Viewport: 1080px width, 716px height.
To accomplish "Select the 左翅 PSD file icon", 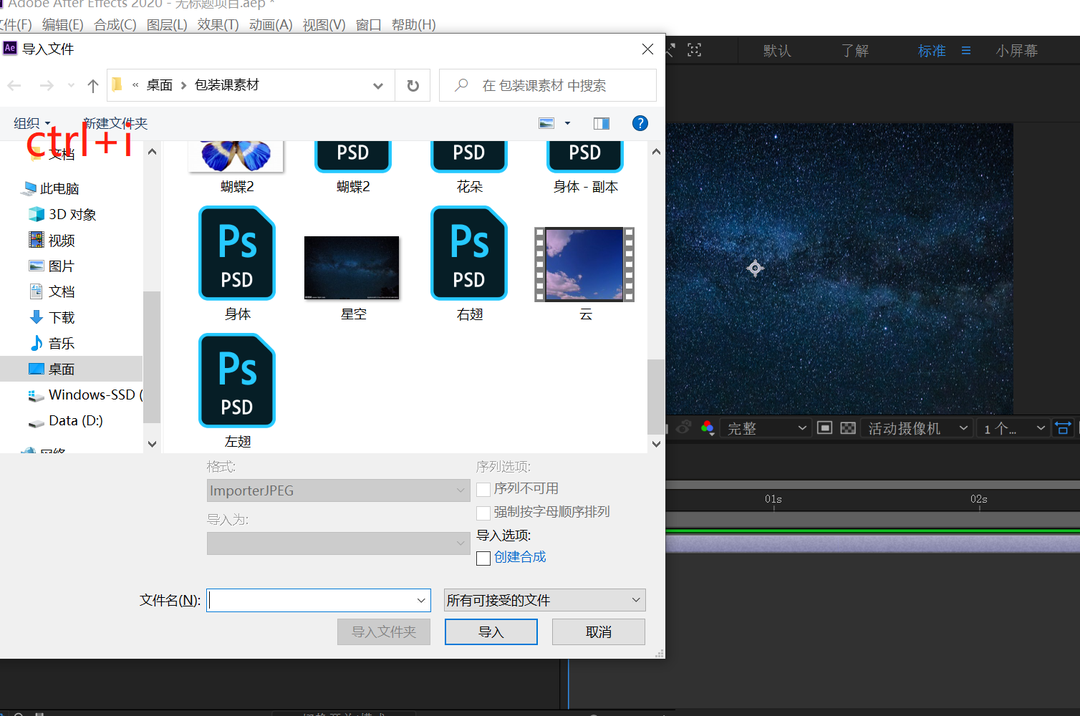I will pyautogui.click(x=237, y=381).
